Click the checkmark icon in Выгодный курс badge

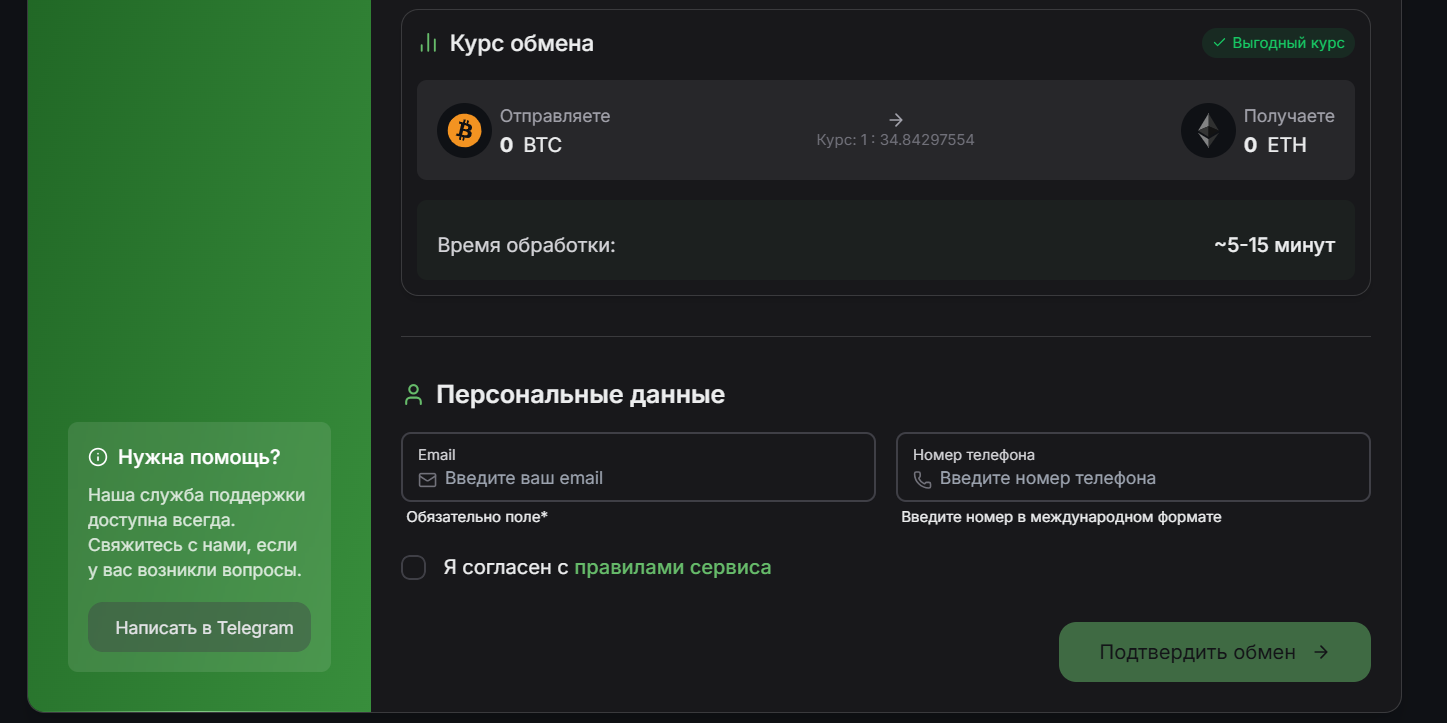click(x=1219, y=43)
